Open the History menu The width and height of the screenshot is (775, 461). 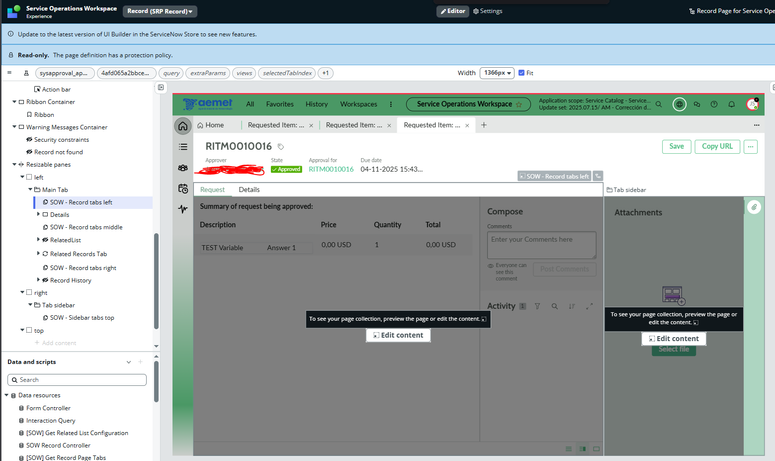[x=316, y=104]
